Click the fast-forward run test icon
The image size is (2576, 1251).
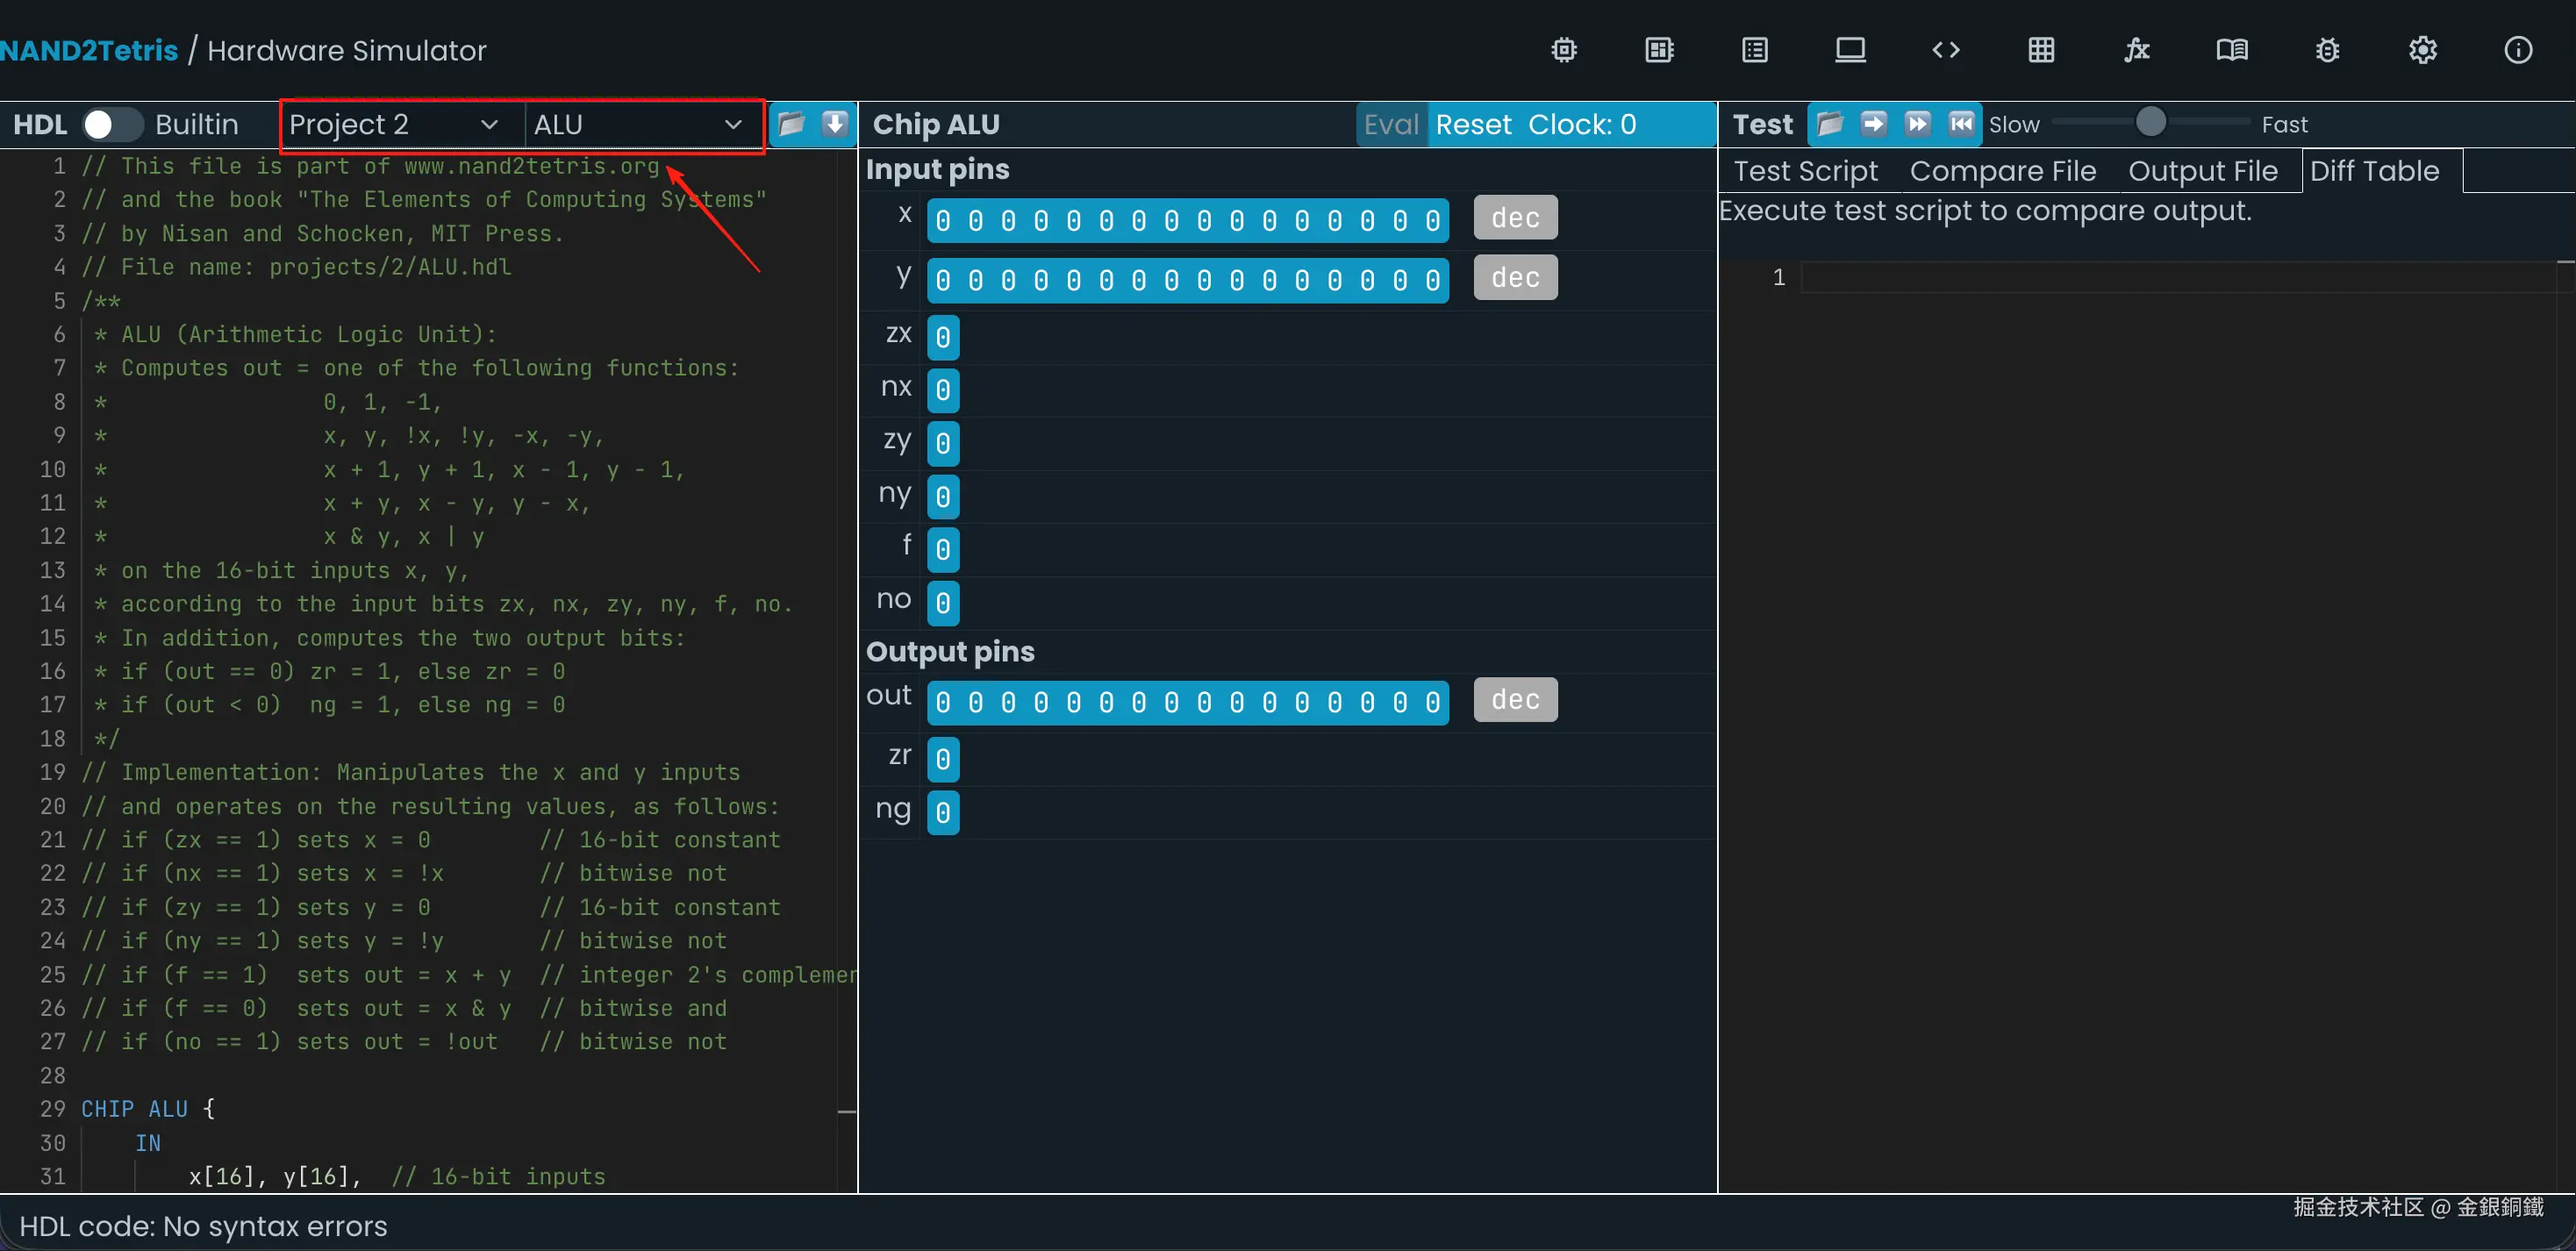(x=1917, y=124)
